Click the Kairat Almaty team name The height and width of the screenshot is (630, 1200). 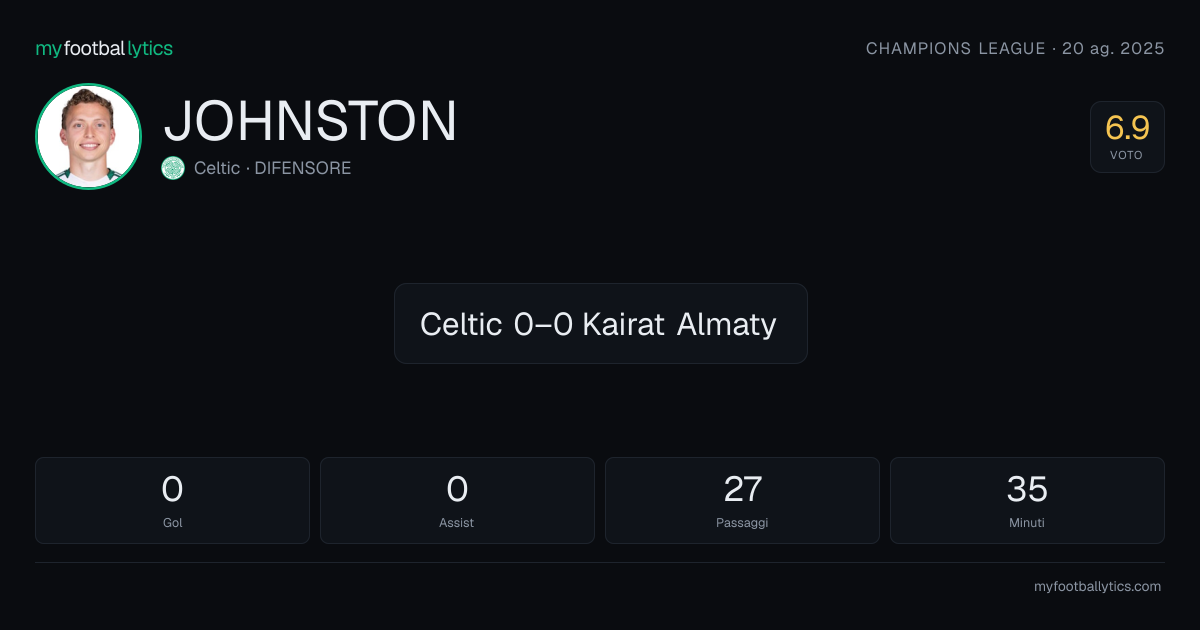tap(679, 324)
